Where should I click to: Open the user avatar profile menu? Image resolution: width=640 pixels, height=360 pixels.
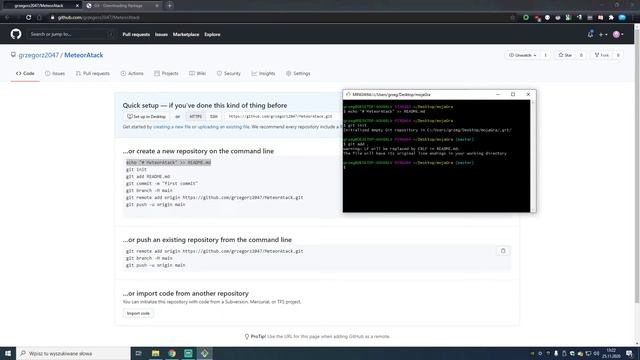click(x=618, y=35)
